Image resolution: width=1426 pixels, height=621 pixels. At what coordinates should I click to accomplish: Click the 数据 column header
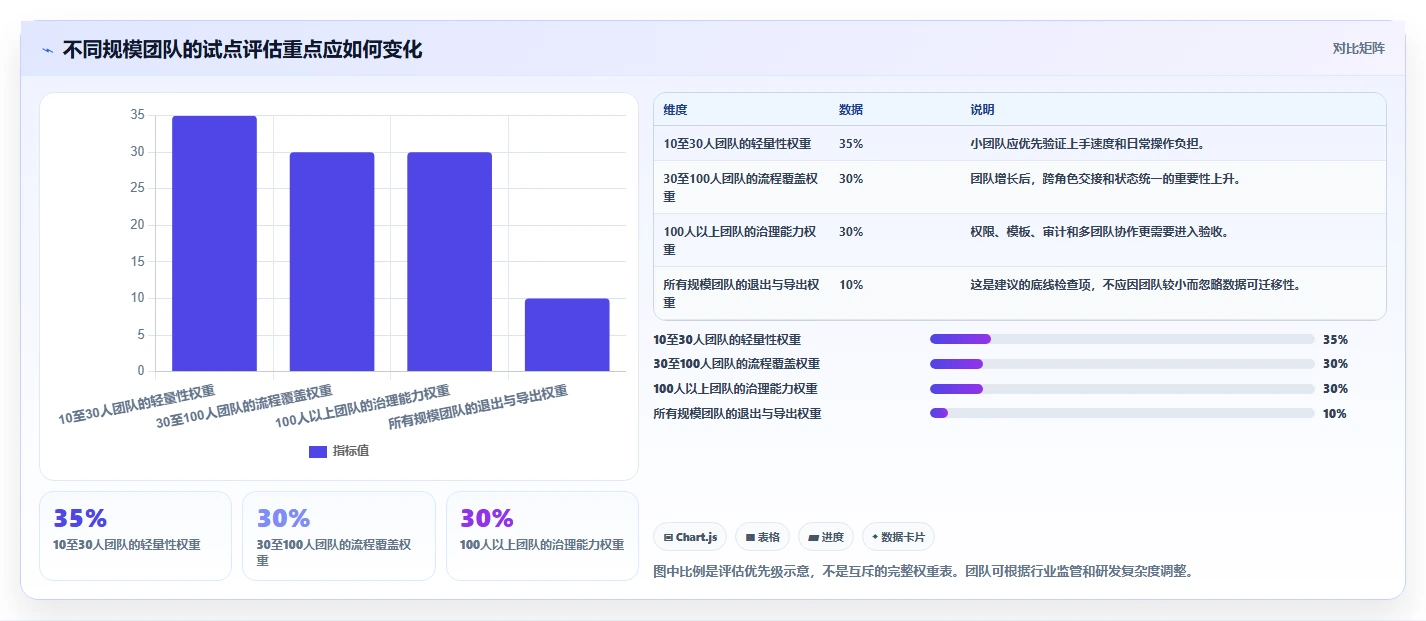tap(851, 110)
